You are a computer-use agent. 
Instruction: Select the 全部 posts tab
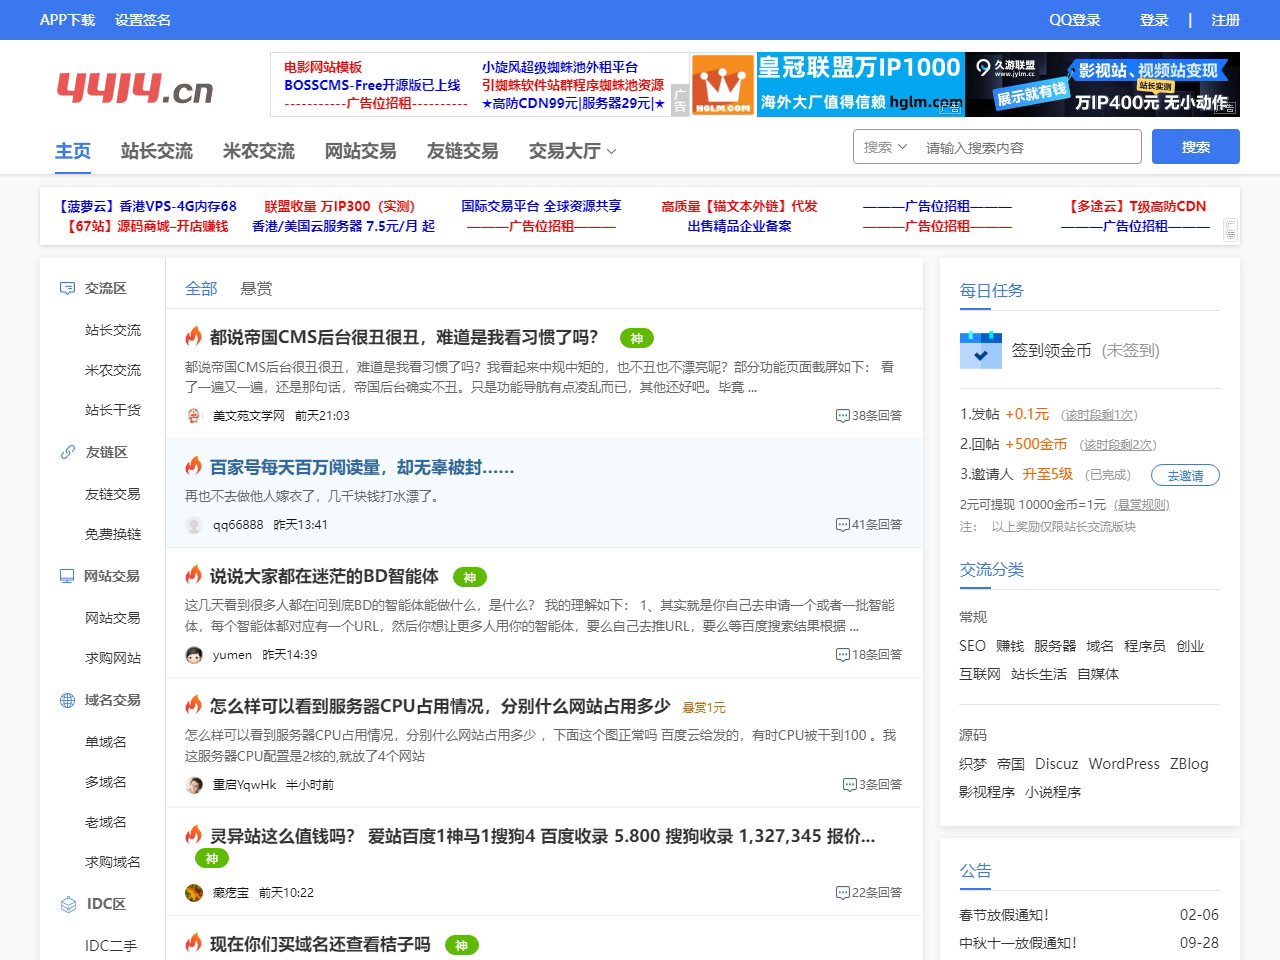[200, 288]
